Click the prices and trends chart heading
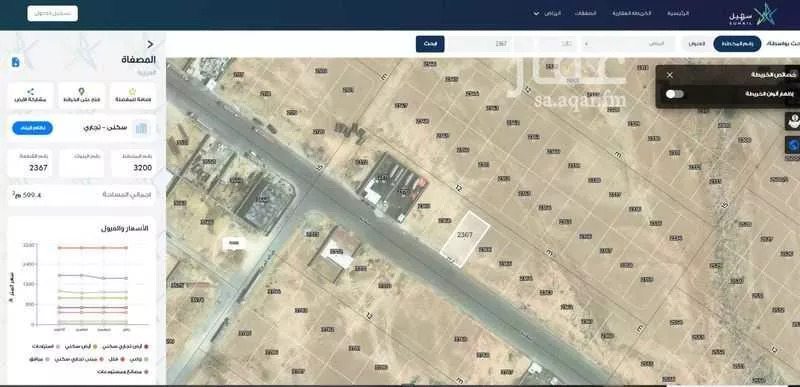800x387 pixels. point(124,228)
